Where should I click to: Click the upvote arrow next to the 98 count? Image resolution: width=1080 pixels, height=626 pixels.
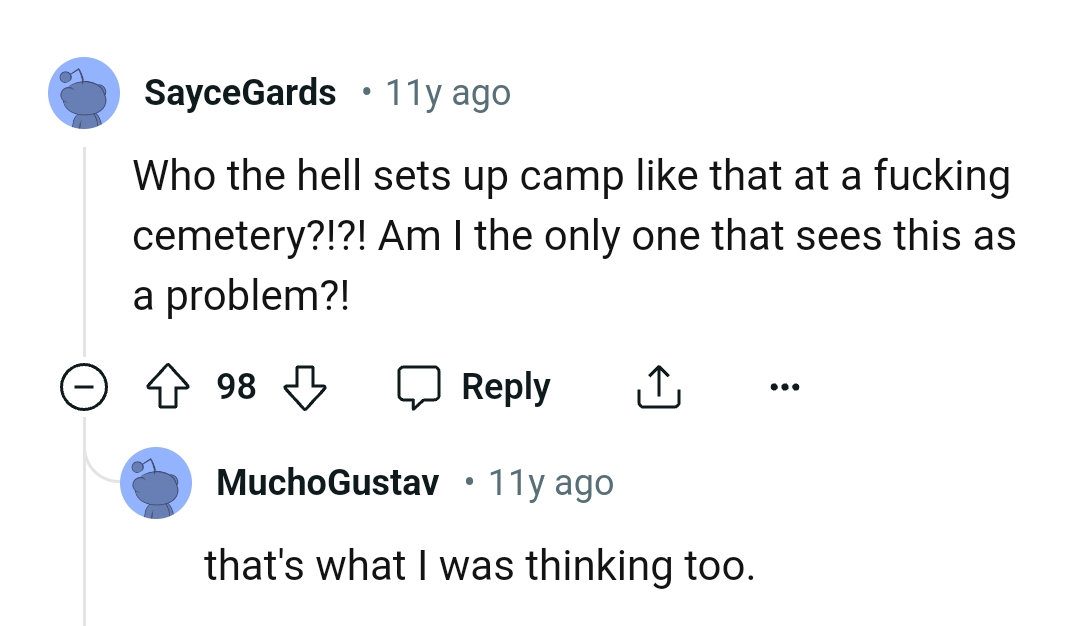click(x=168, y=386)
